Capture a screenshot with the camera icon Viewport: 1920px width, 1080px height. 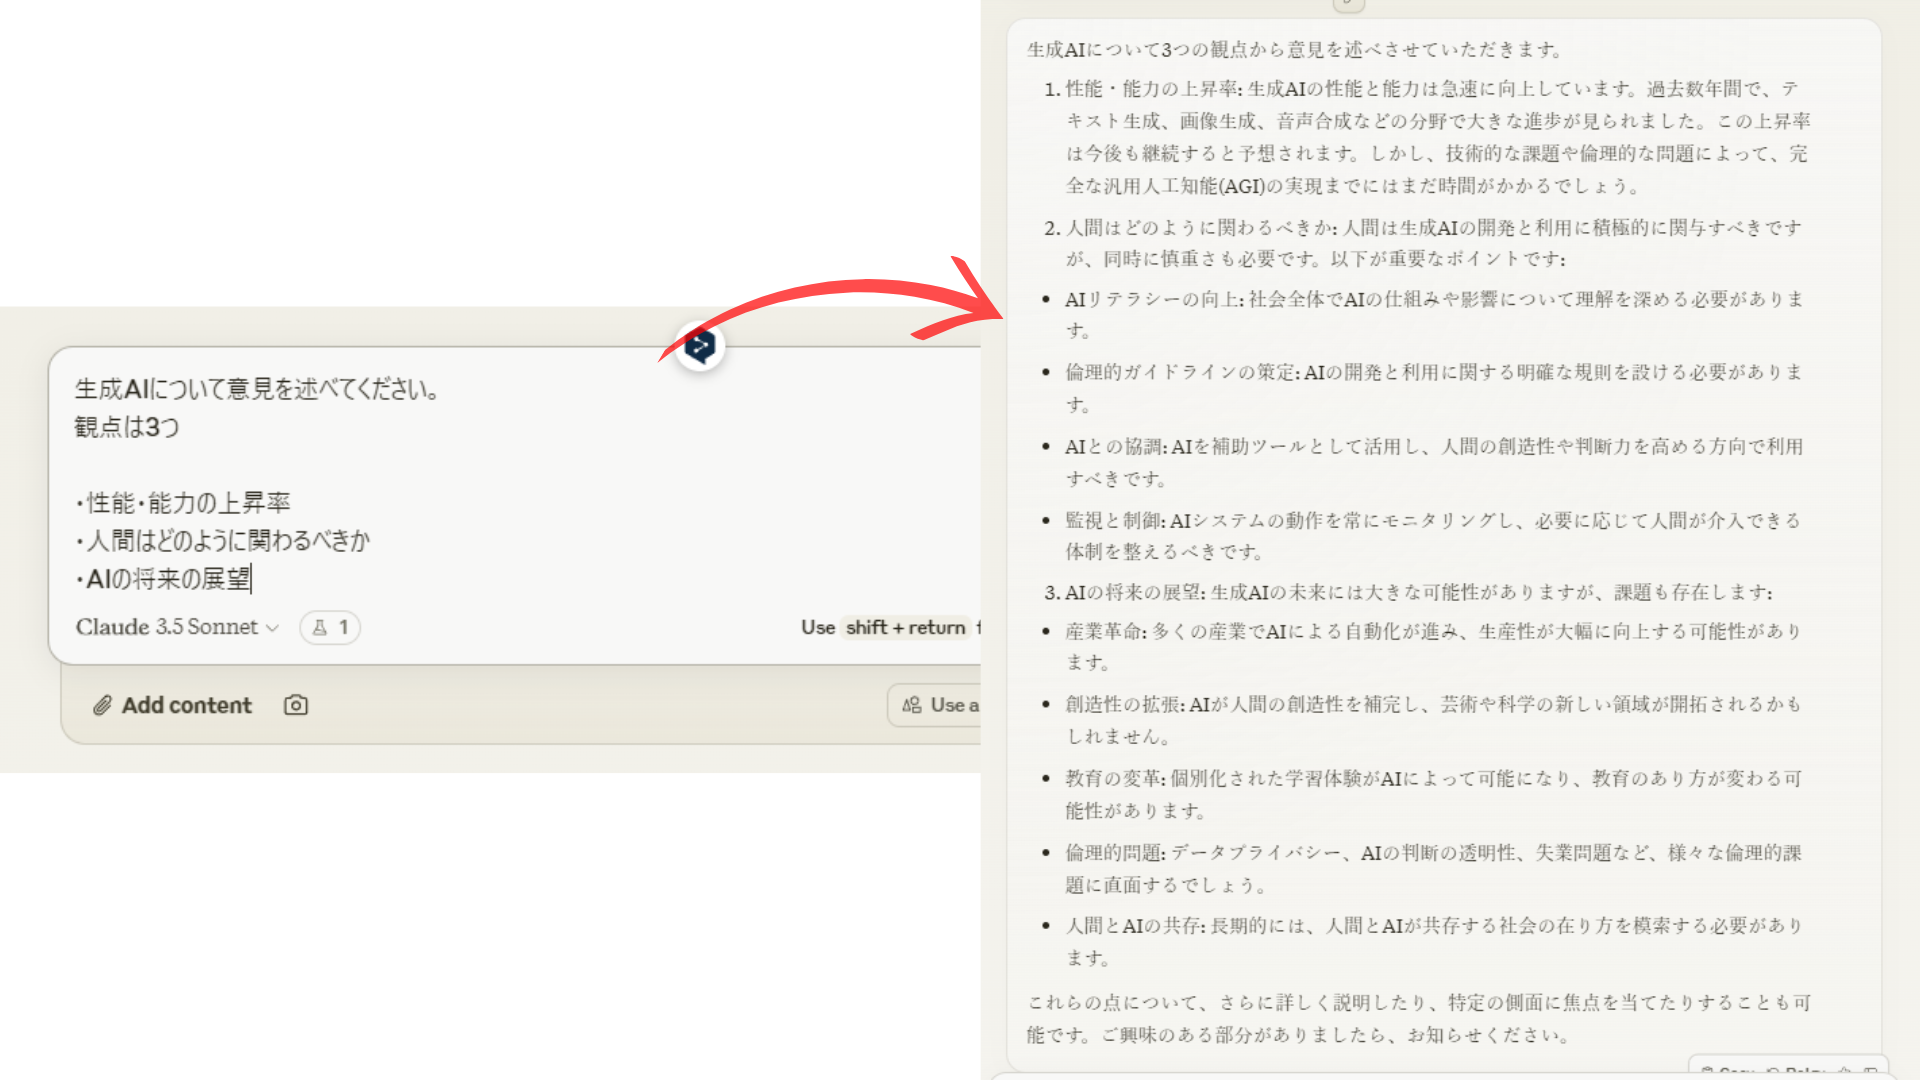tap(295, 705)
